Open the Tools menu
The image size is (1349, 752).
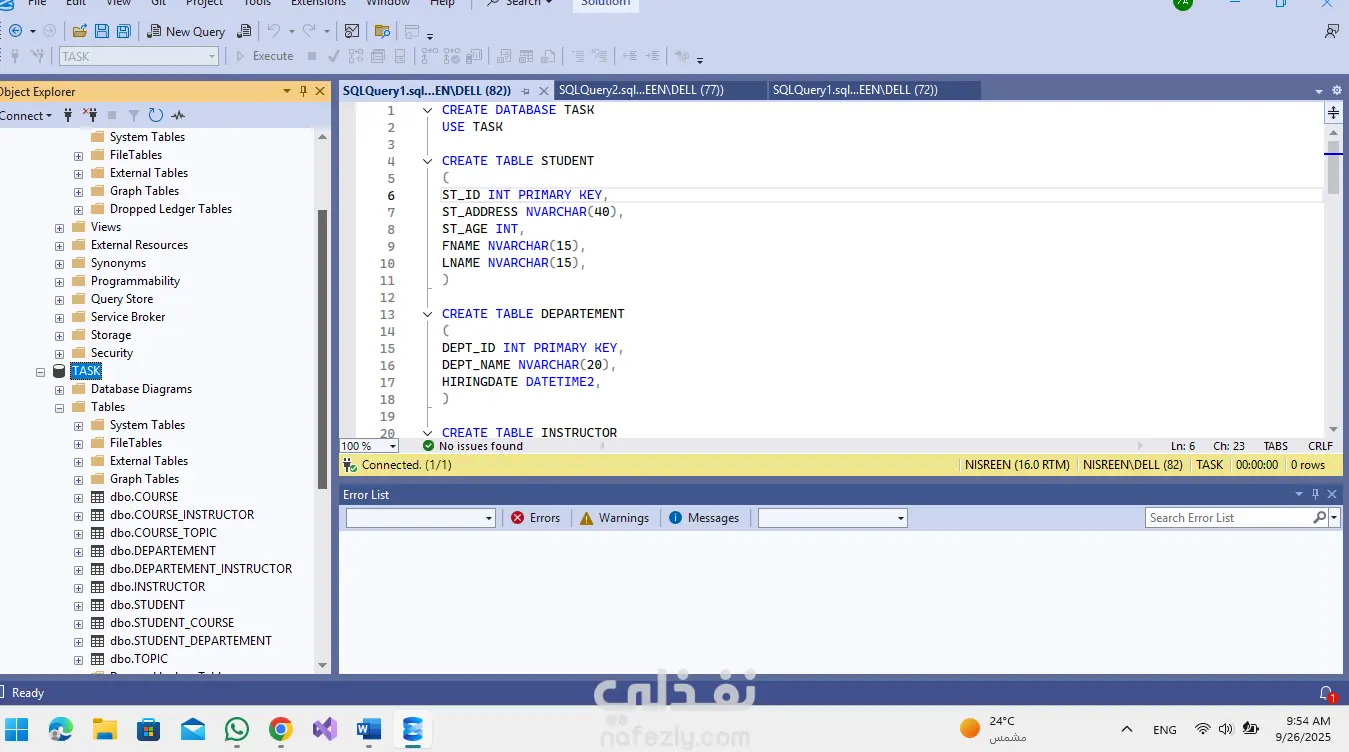tap(257, 3)
